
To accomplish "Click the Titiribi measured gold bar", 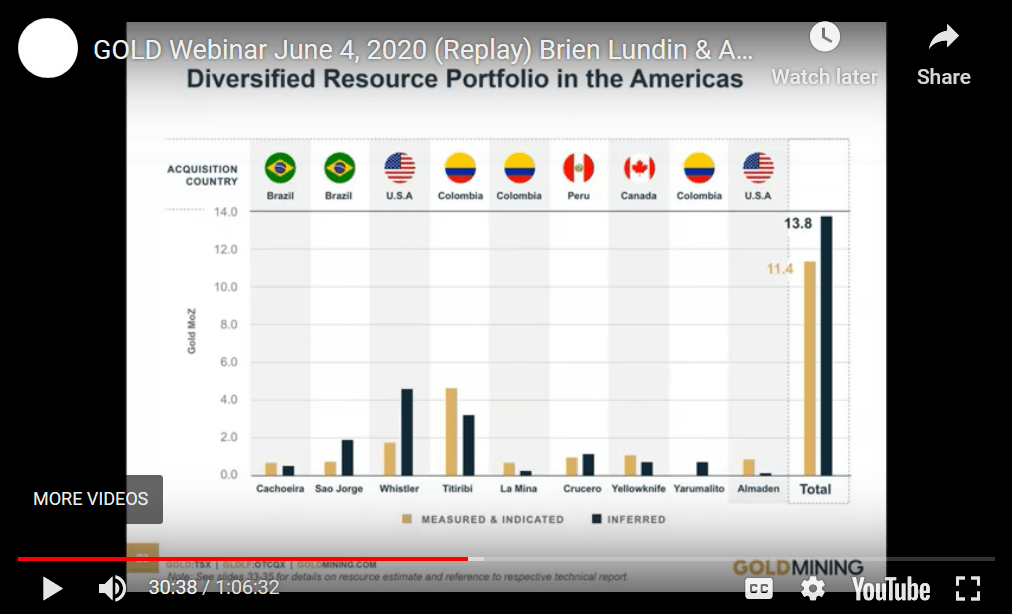I will 451,432.
